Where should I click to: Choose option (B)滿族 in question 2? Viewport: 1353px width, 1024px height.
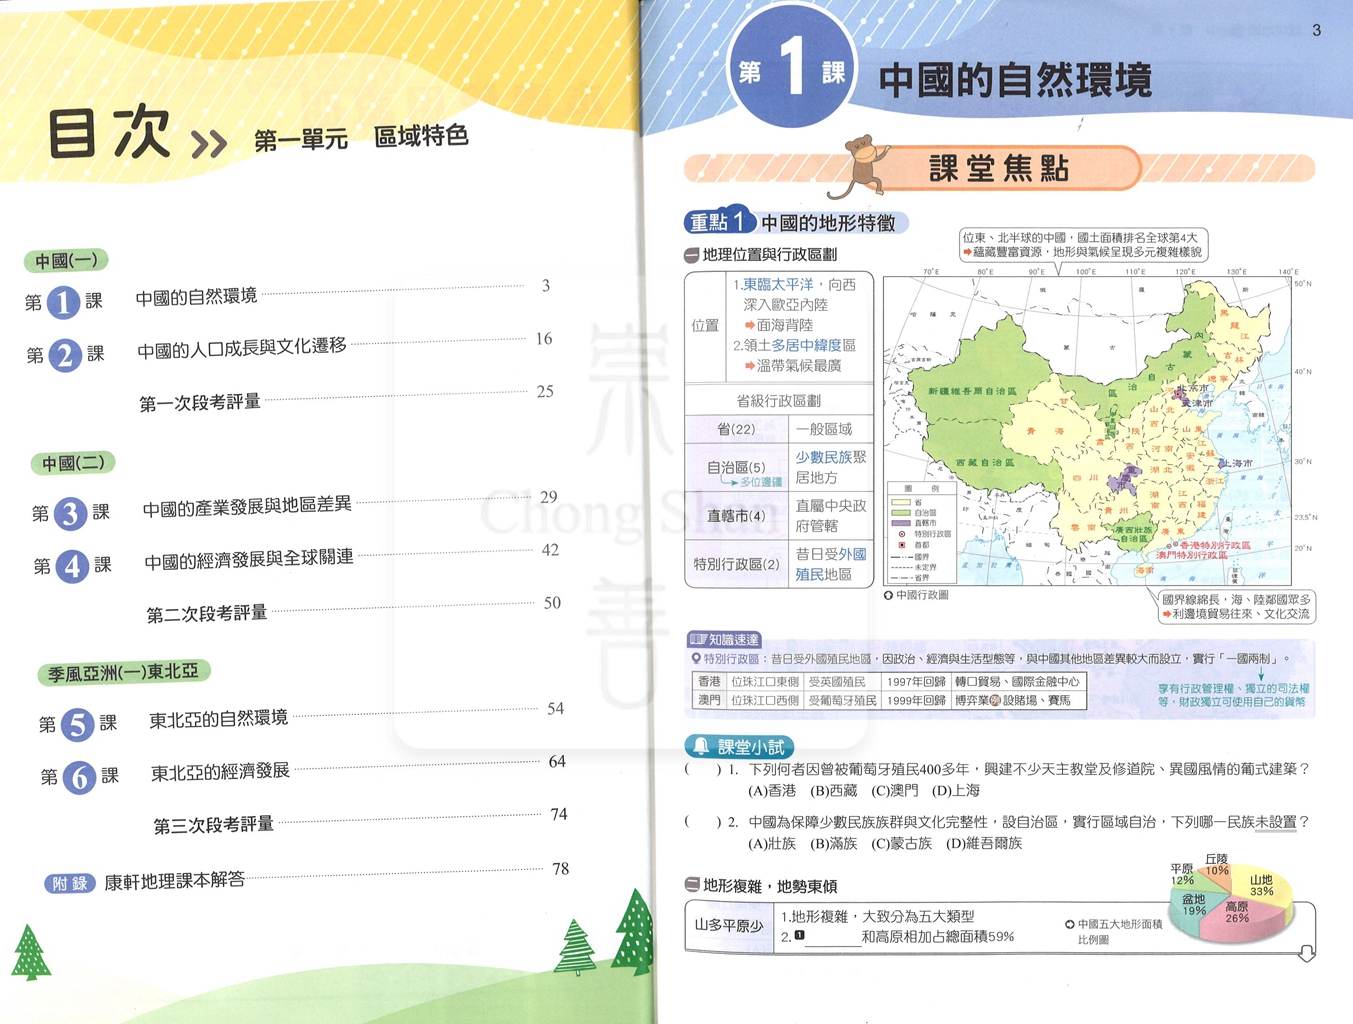(833, 844)
